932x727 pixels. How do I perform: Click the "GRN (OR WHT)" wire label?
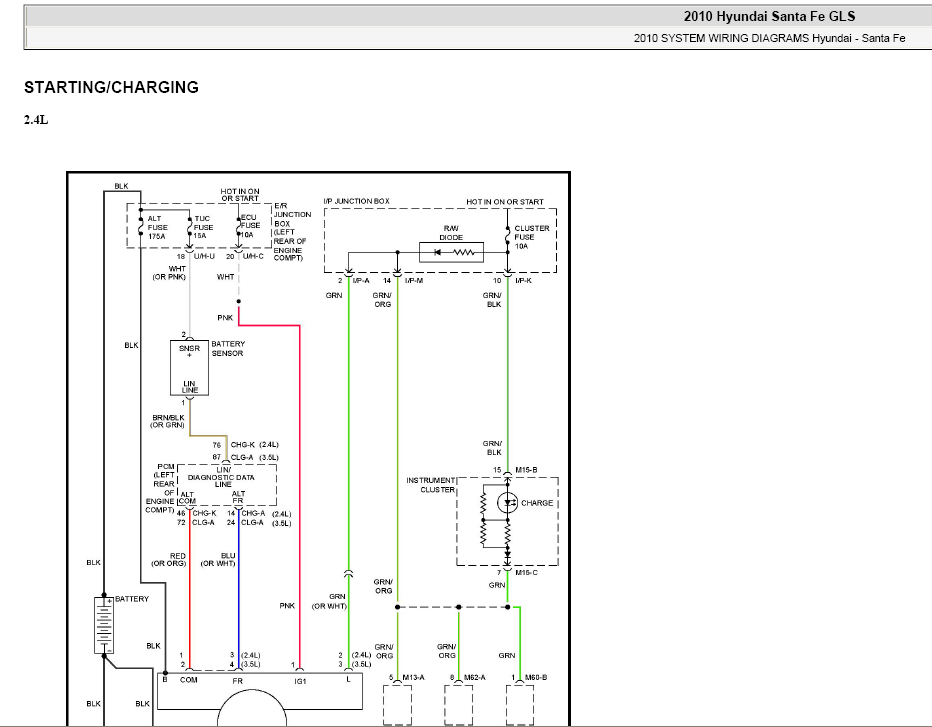[x=329, y=602]
